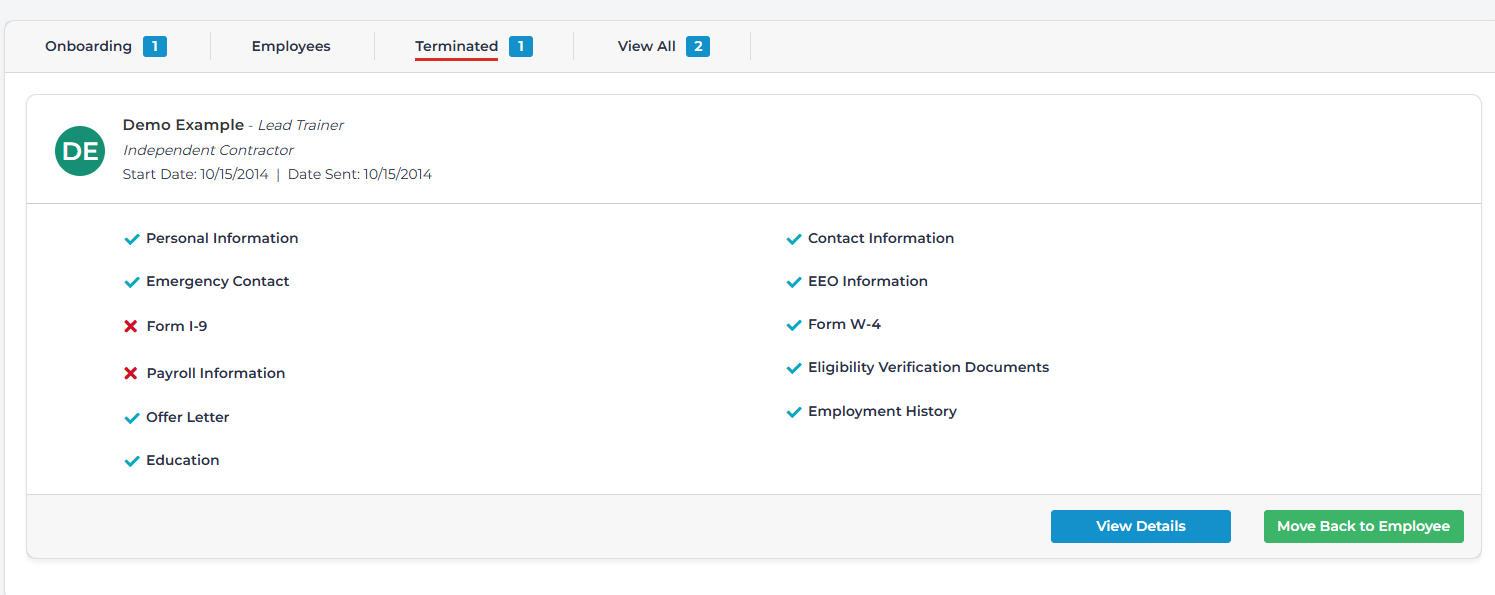Click the checkmark beside Offer Letter
1495x595 pixels.
click(x=131, y=418)
